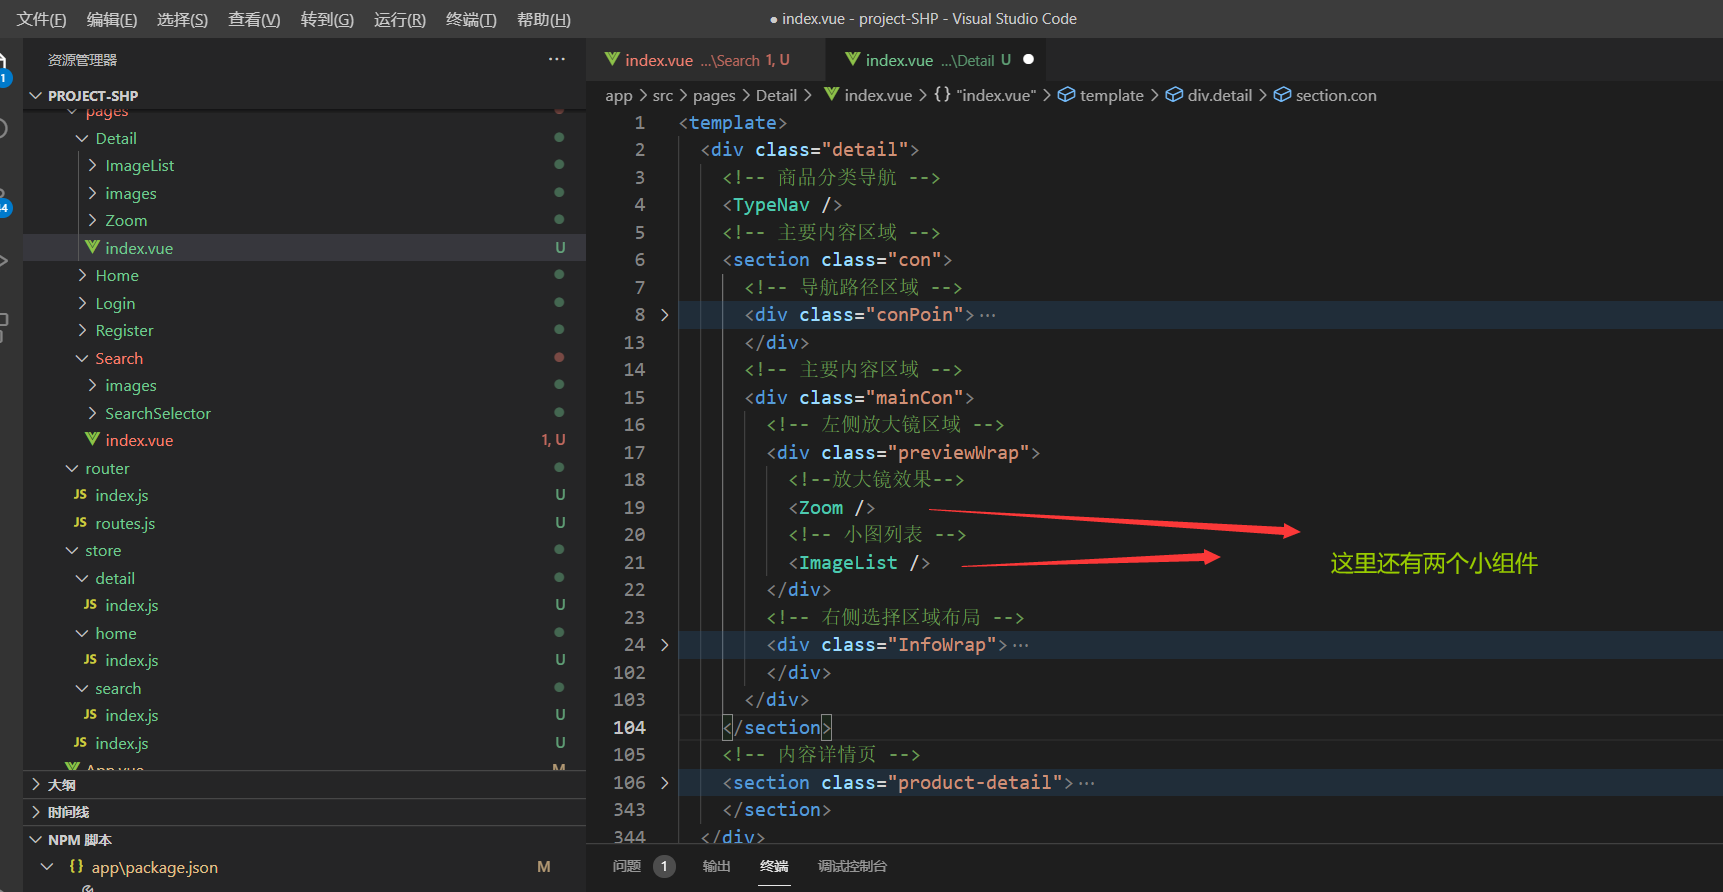
Task: Click Vue icon of Search index.vue in tree
Action: point(92,439)
